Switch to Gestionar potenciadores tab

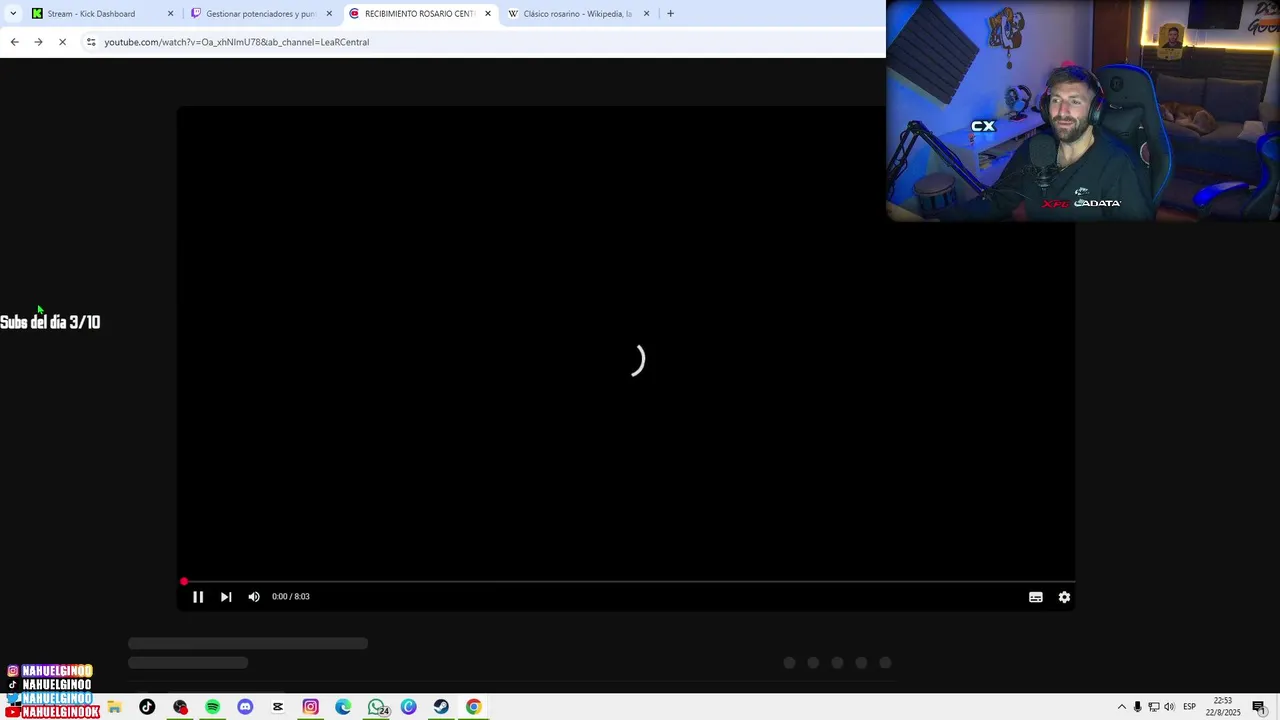tap(260, 14)
